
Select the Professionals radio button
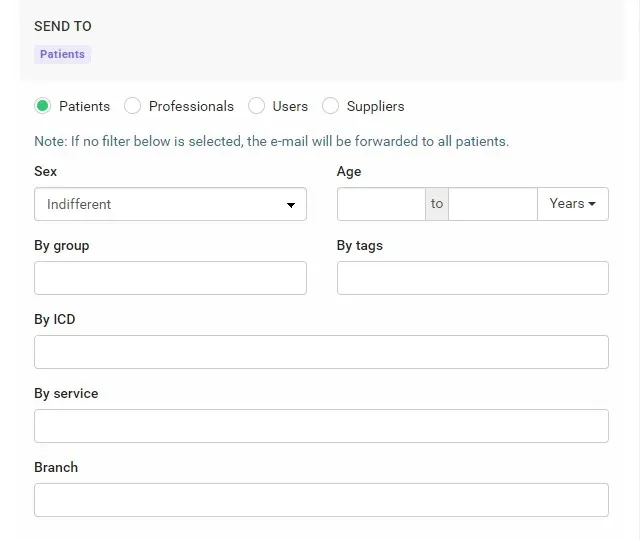pyautogui.click(x=132, y=106)
